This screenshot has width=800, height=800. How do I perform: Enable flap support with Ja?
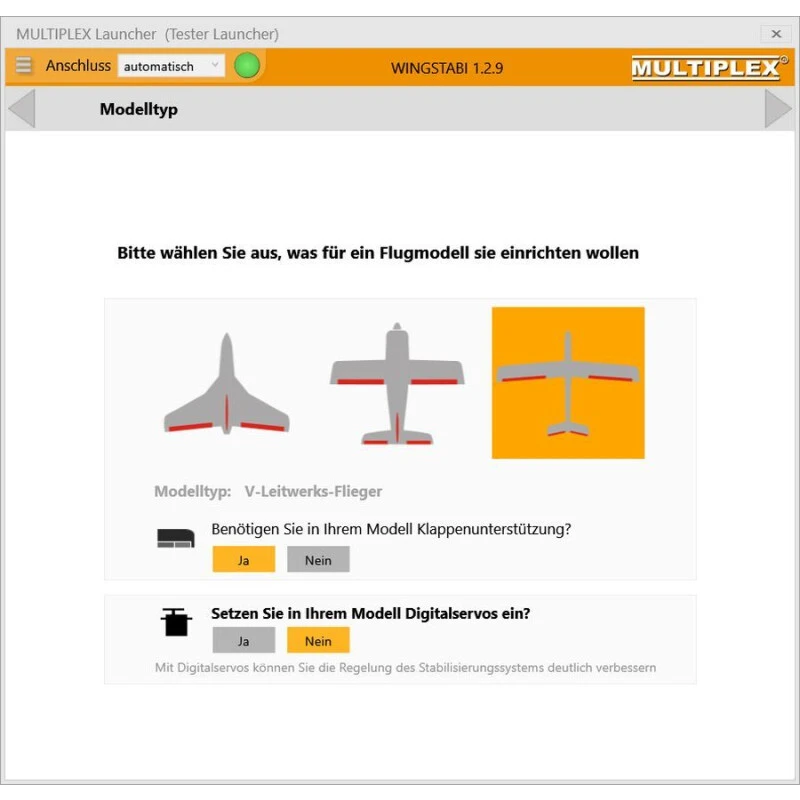click(244, 559)
